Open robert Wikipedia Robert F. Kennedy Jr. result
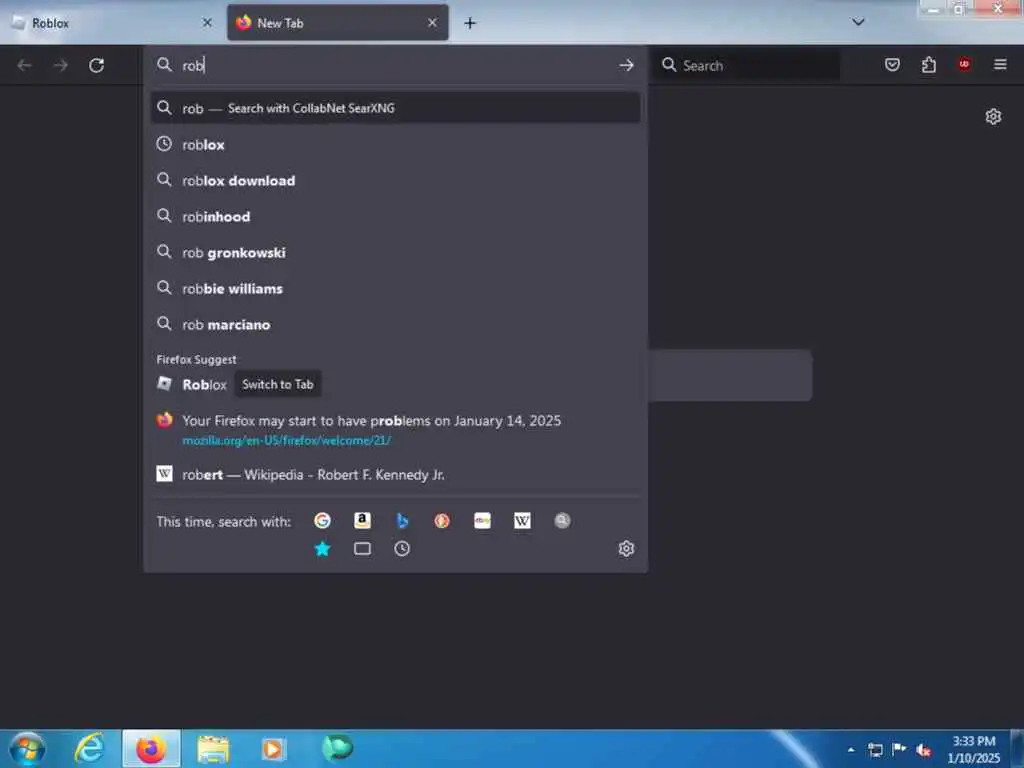This screenshot has width=1024, height=768. [x=395, y=475]
